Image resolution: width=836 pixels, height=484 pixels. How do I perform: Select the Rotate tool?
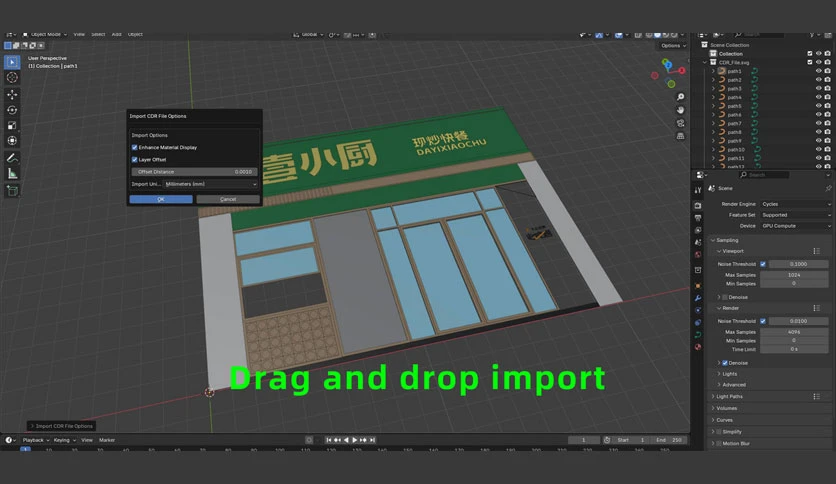12,110
